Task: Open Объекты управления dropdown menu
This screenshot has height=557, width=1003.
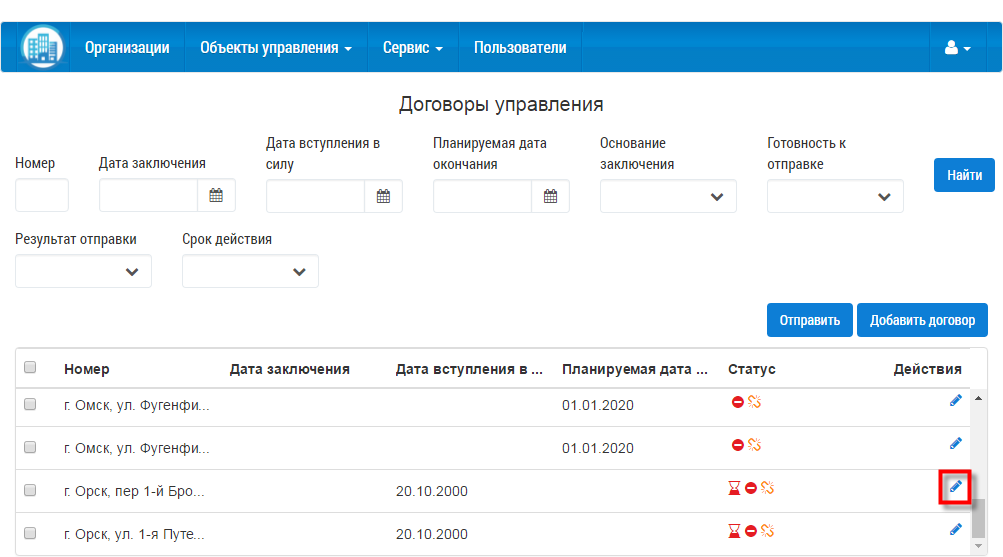Action: pyautogui.click(x=276, y=47)
